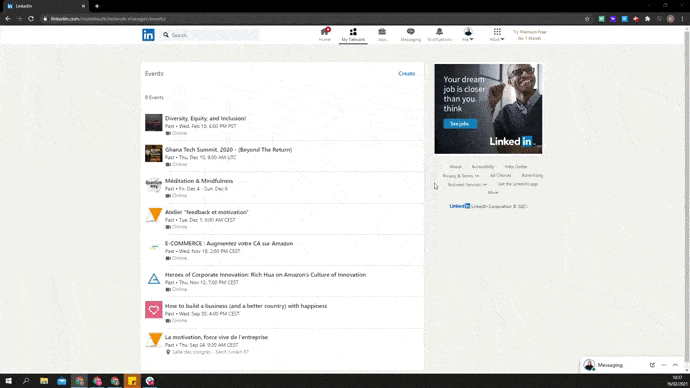
Task: Open the Advertising footer link
Action: tap(532, 176)
